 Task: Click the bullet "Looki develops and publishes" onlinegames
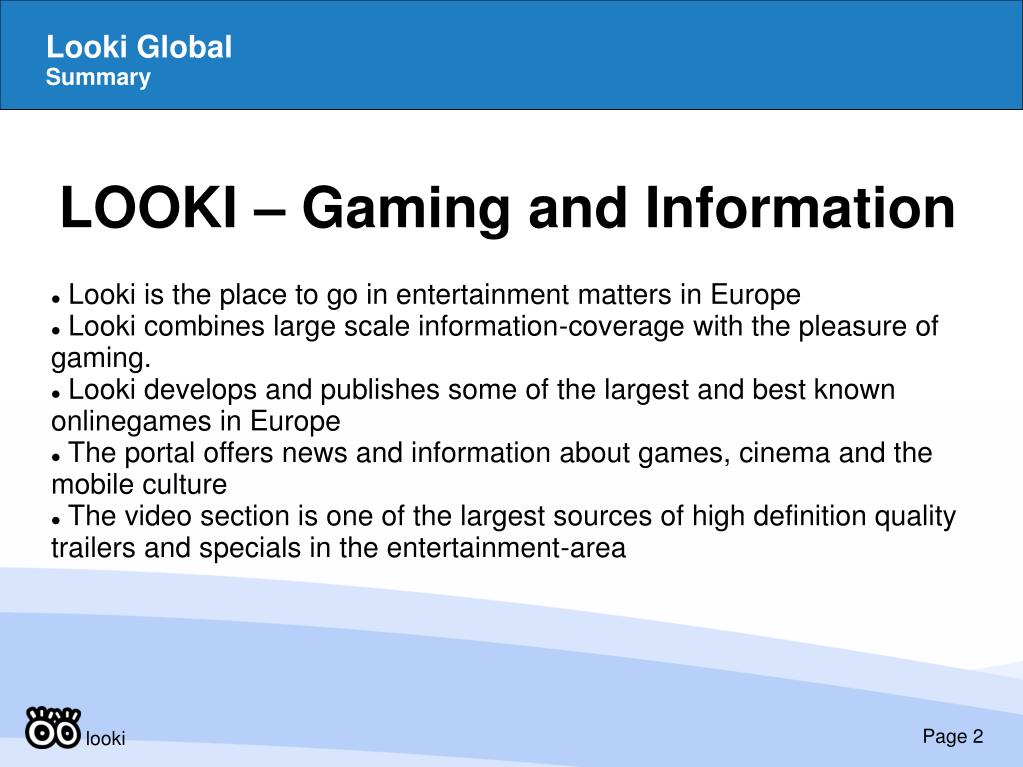[x=473, y=405]
